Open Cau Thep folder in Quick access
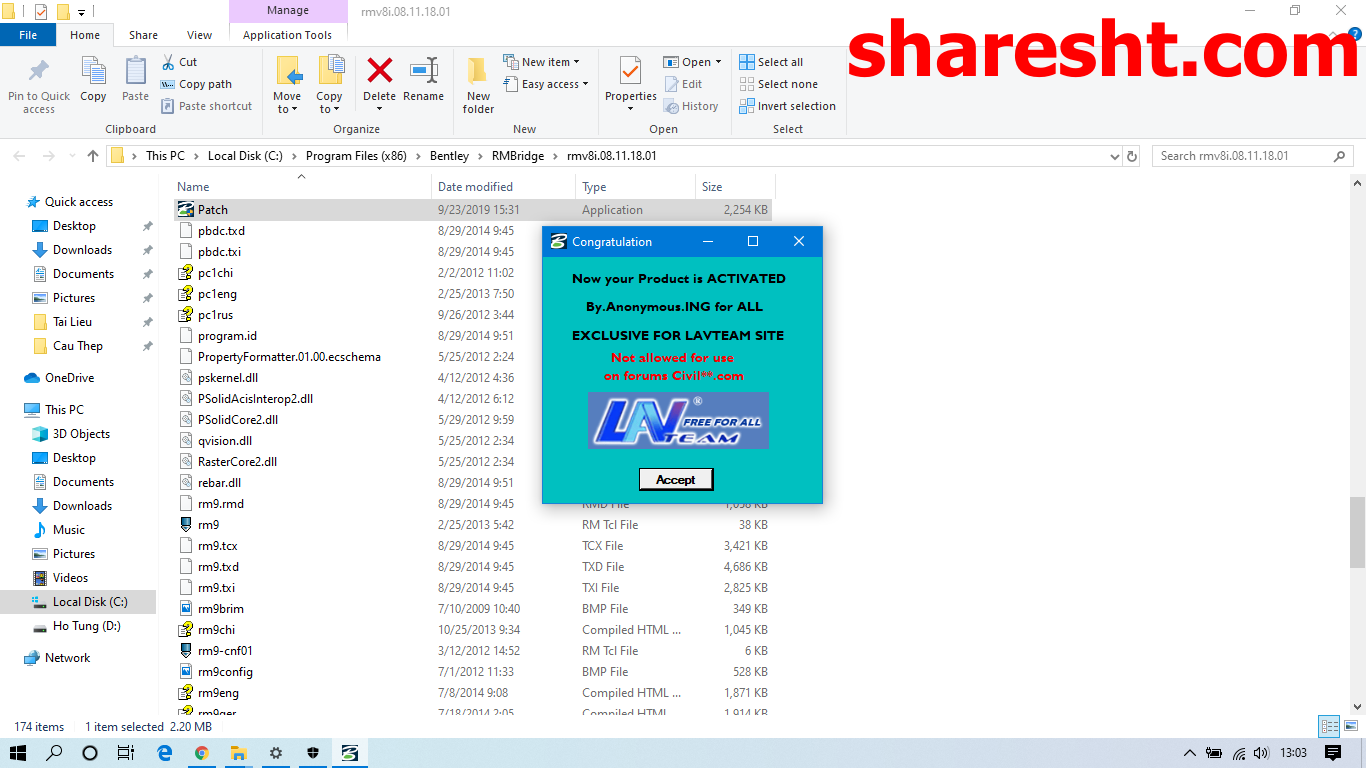 78,346
